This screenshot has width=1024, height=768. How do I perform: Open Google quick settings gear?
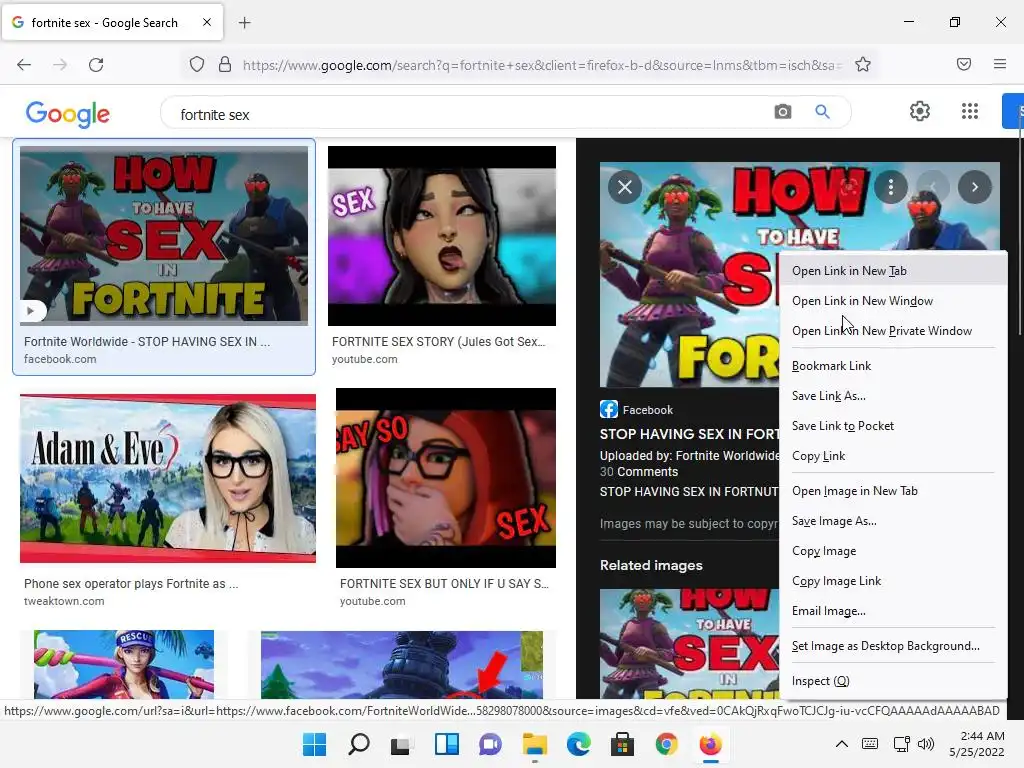coord(920,111)
